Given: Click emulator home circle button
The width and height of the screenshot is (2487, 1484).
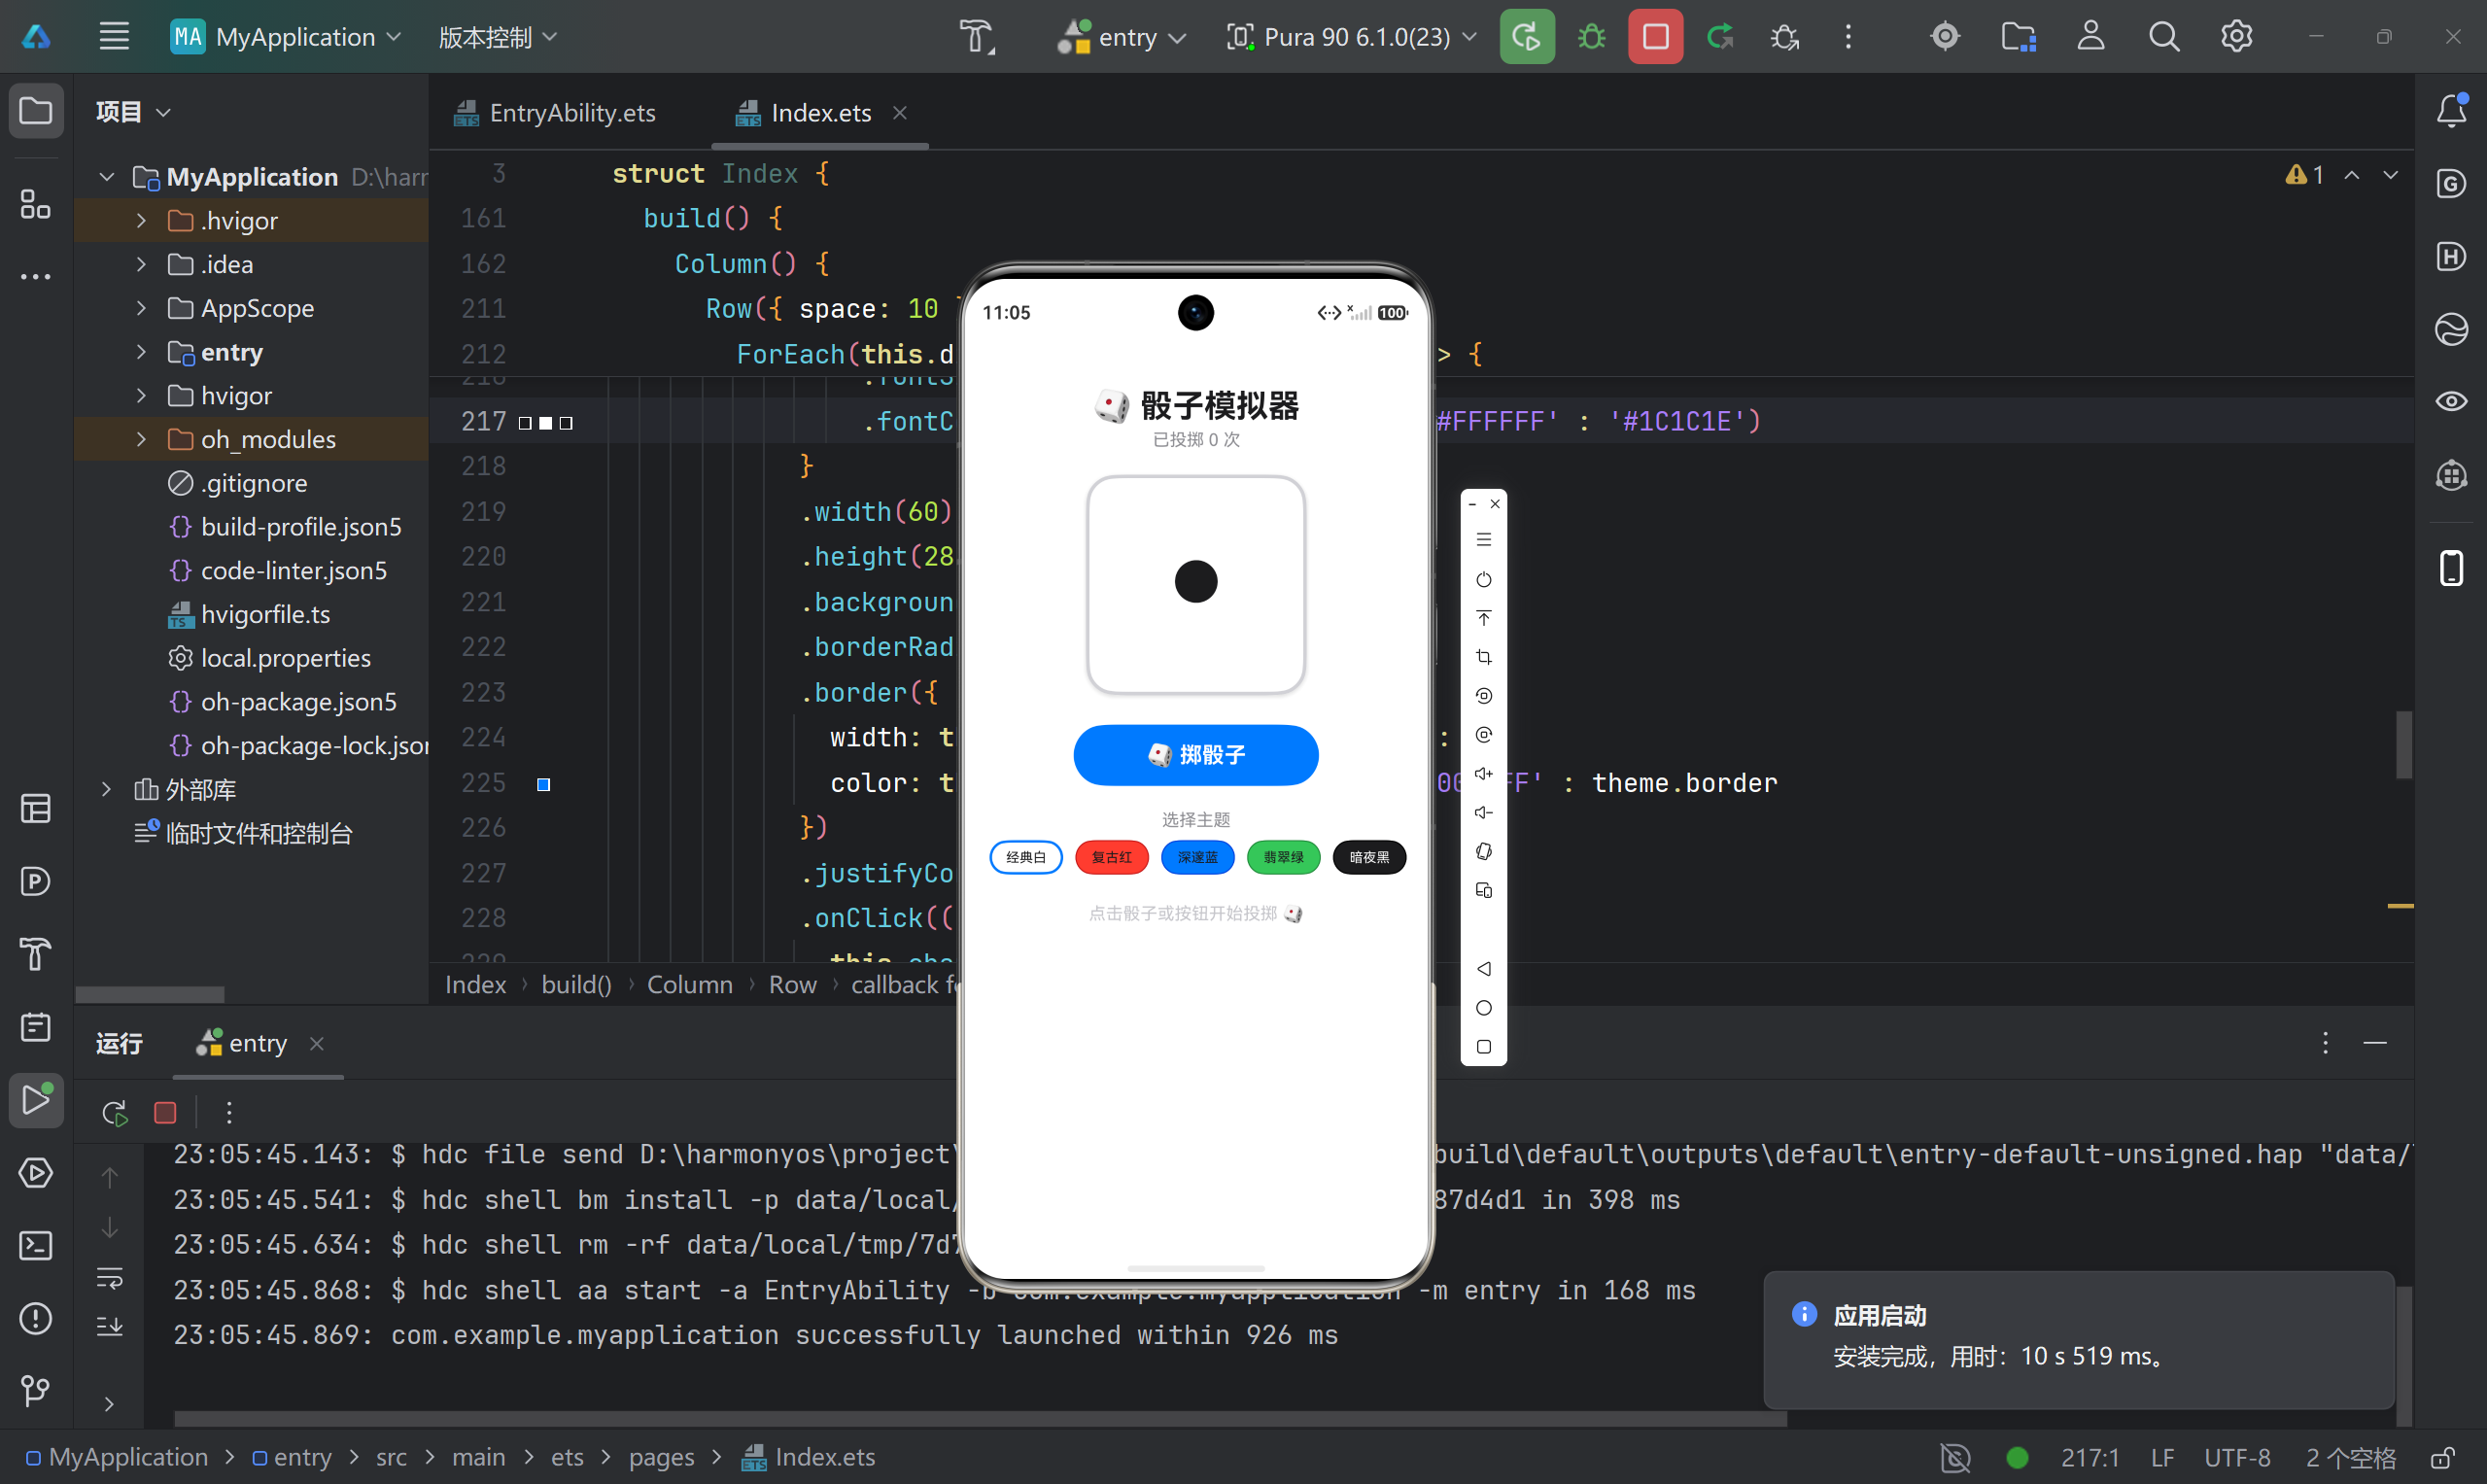Looking at the screenshot, I should tap(1483, 1007).
